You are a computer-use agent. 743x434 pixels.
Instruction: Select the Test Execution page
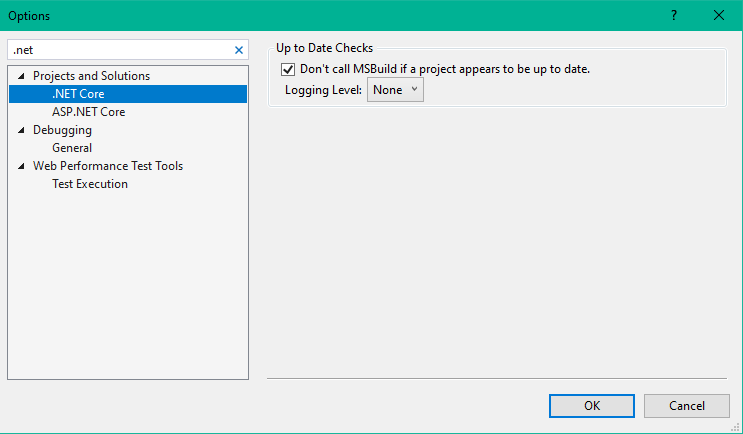(90, 184)
